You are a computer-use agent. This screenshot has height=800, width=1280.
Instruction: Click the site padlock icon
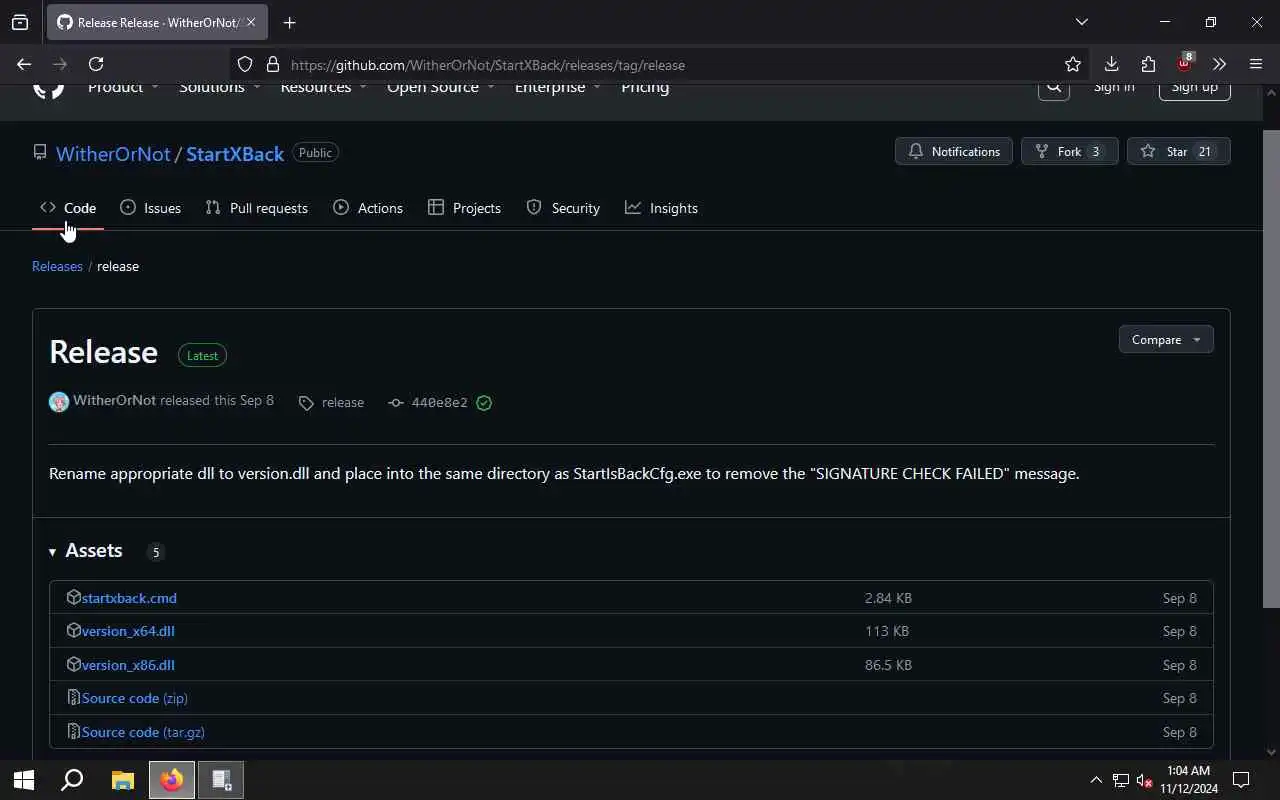[272, 64]
